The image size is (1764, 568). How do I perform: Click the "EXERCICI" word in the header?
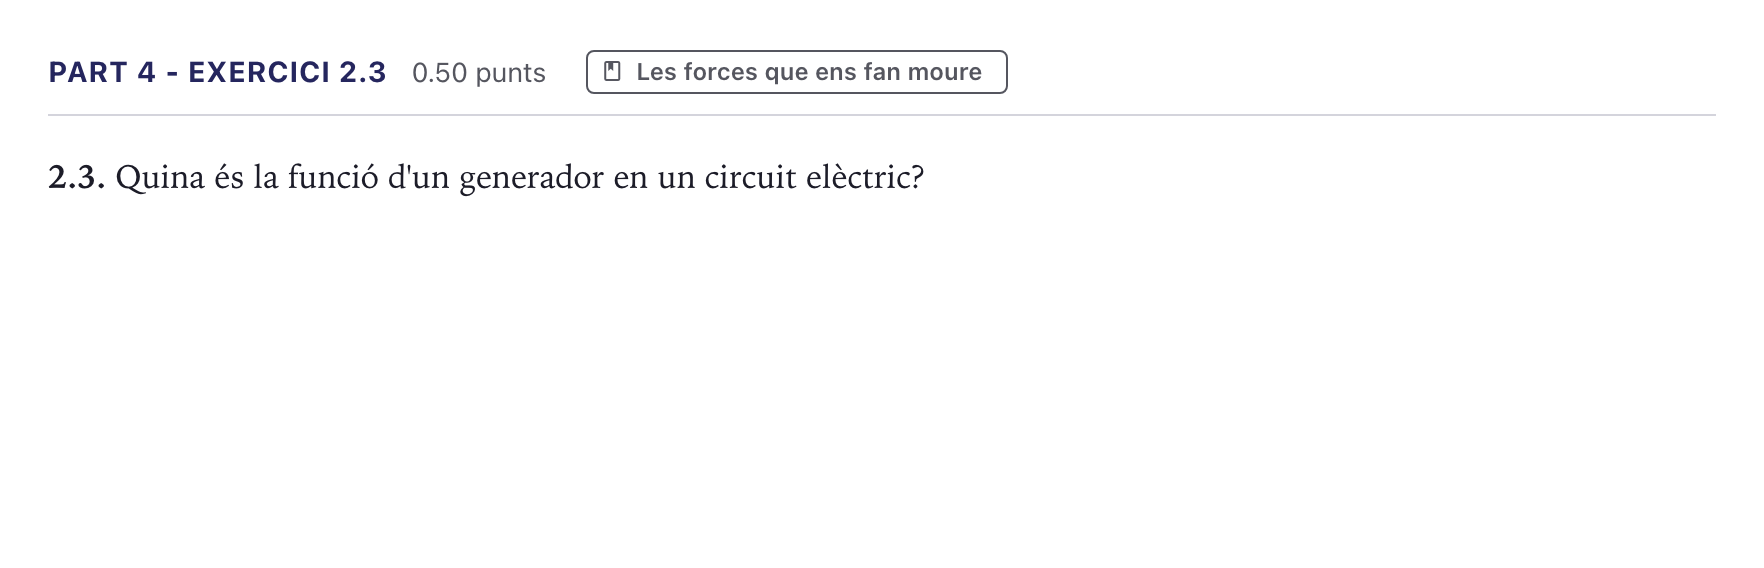click(259, 72)
